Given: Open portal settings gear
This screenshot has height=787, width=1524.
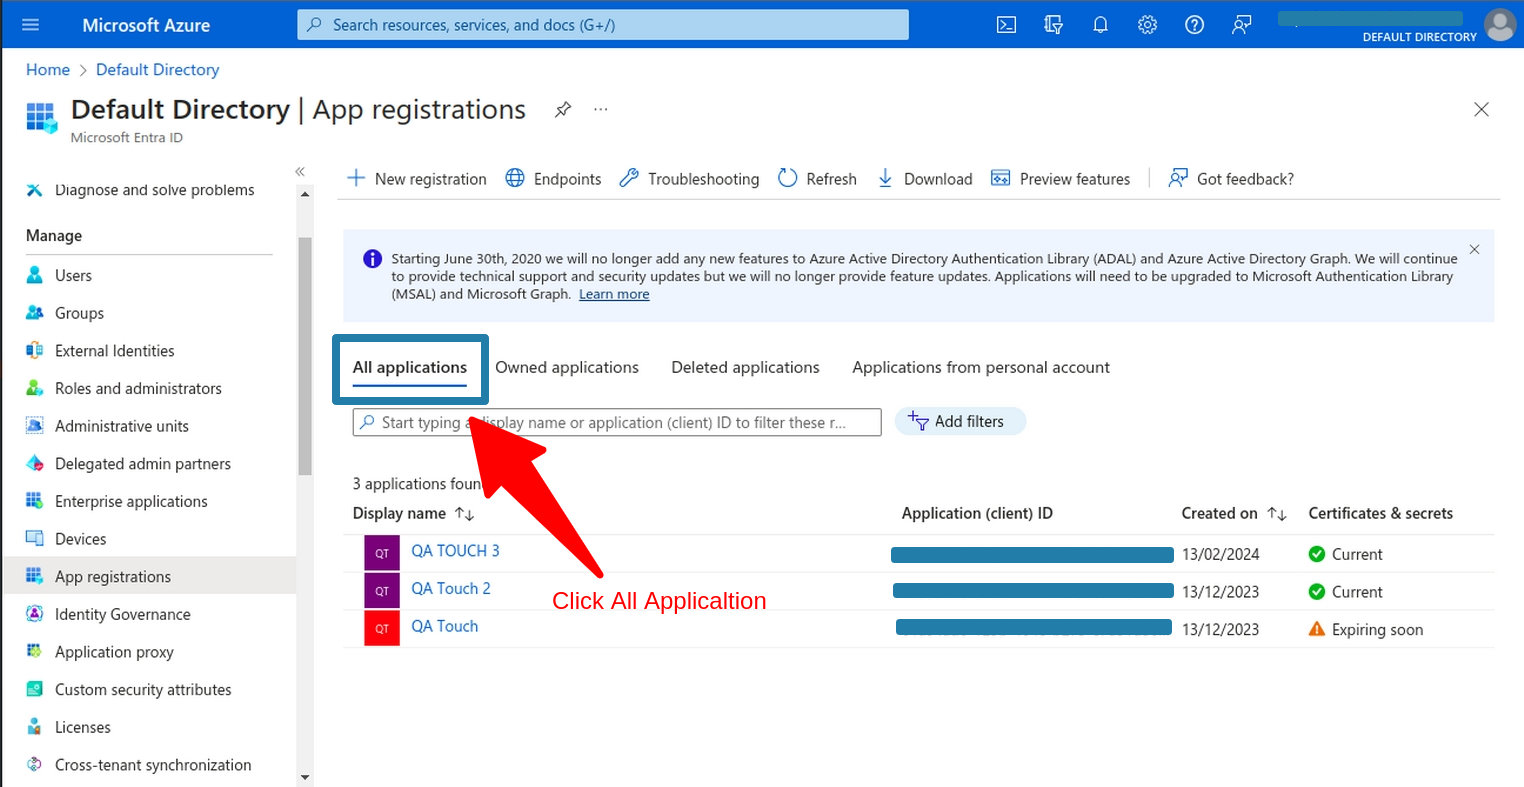Looking at the screenshot, I should [1147, 25].
